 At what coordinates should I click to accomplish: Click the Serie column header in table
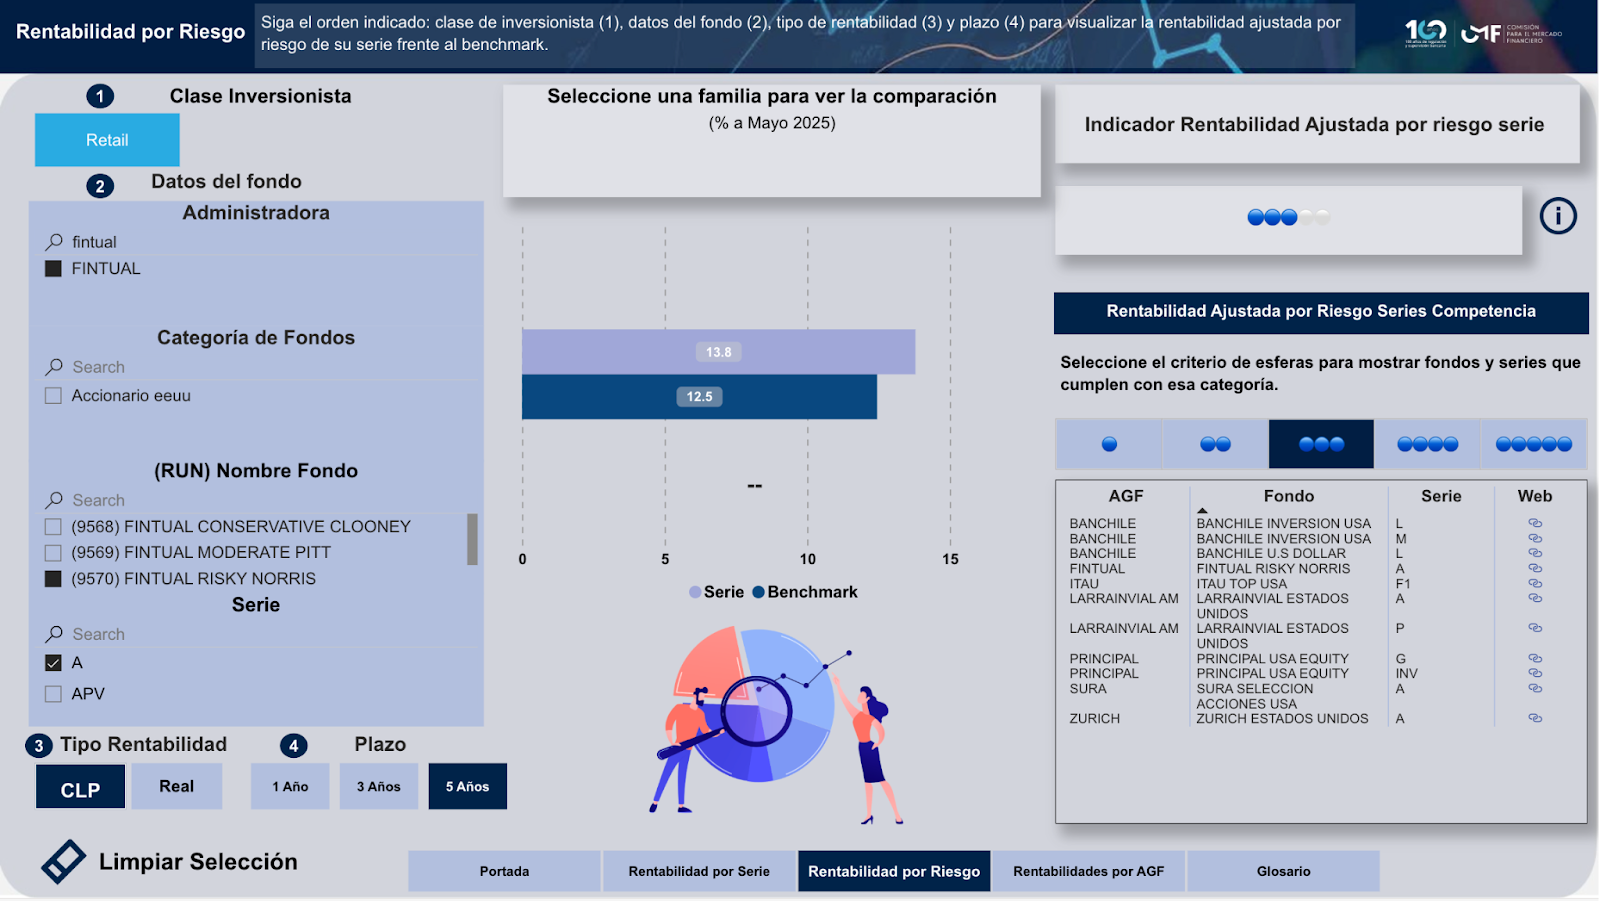(1441, 496)
